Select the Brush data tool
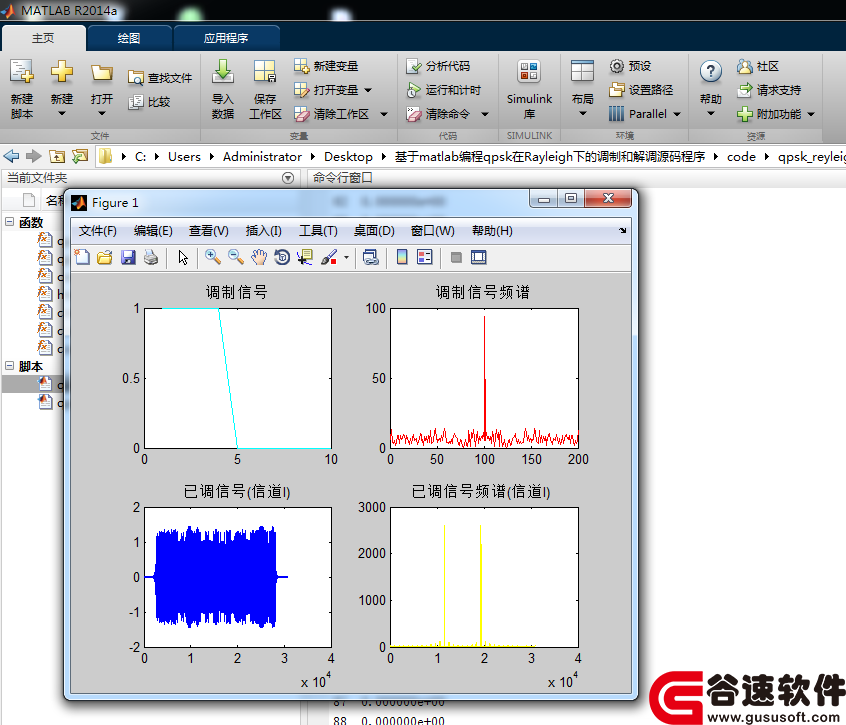Viewport: 846px width, 725px height. 329,257
